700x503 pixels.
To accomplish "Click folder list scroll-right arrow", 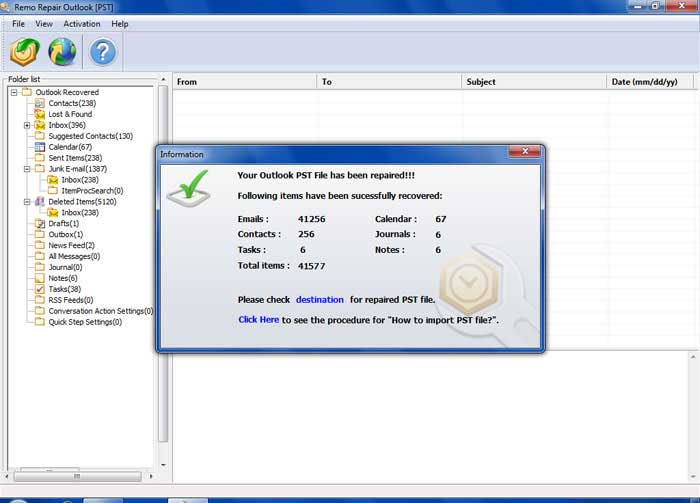I will pyautogui.click(x=151, y=477).
